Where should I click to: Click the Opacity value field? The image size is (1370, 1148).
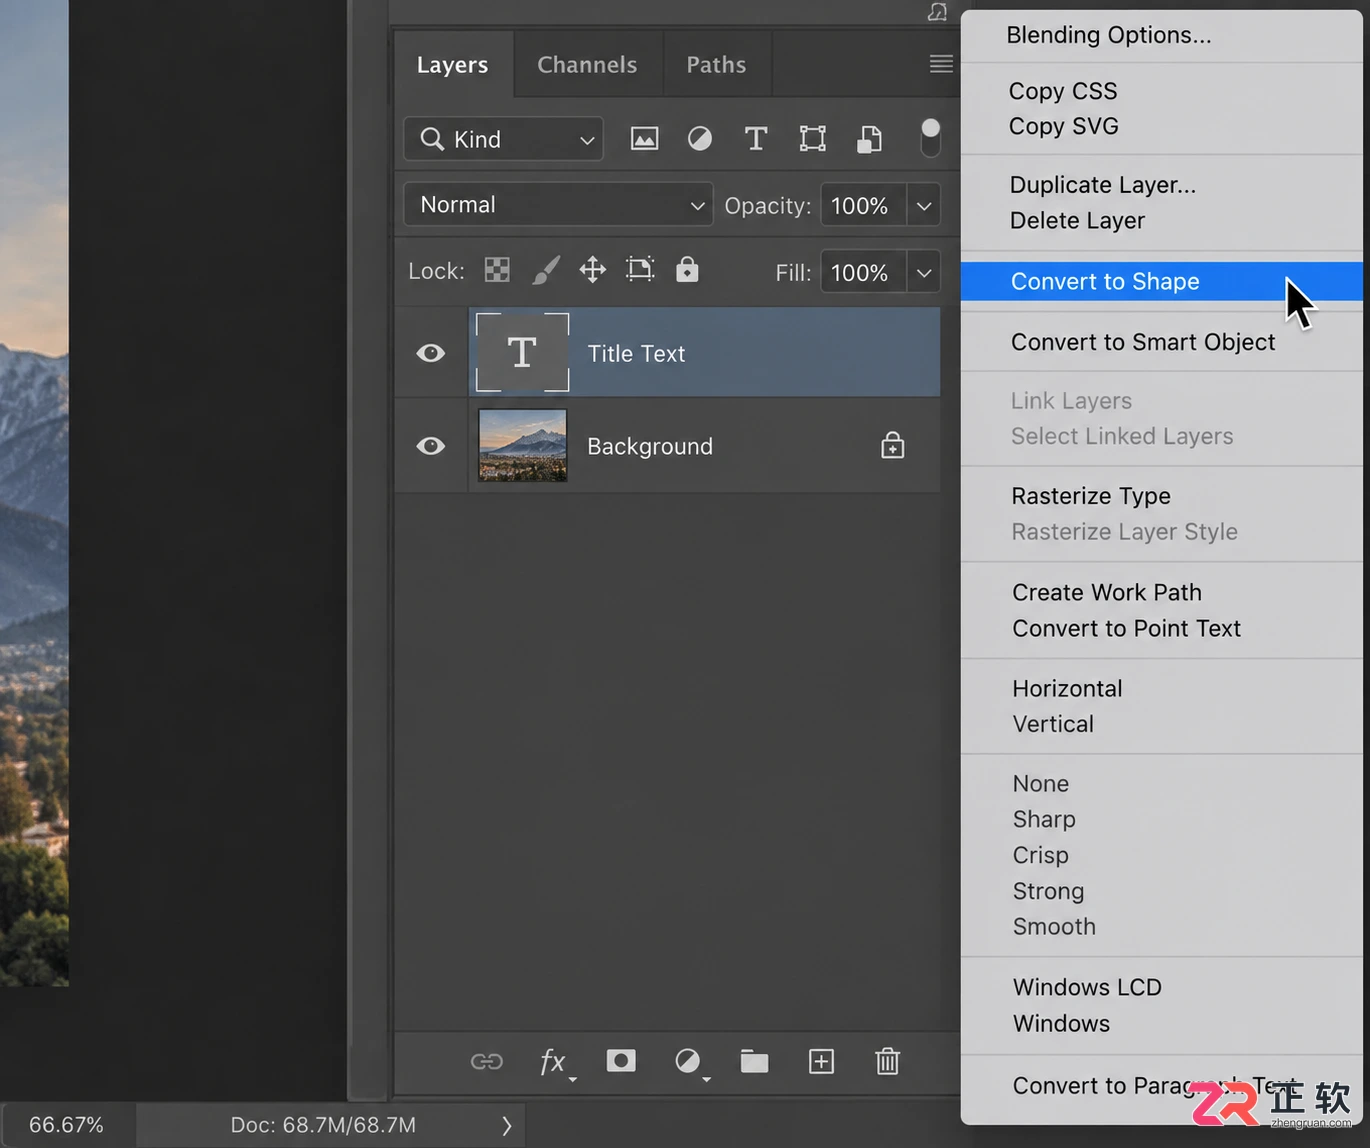point(863,206)
